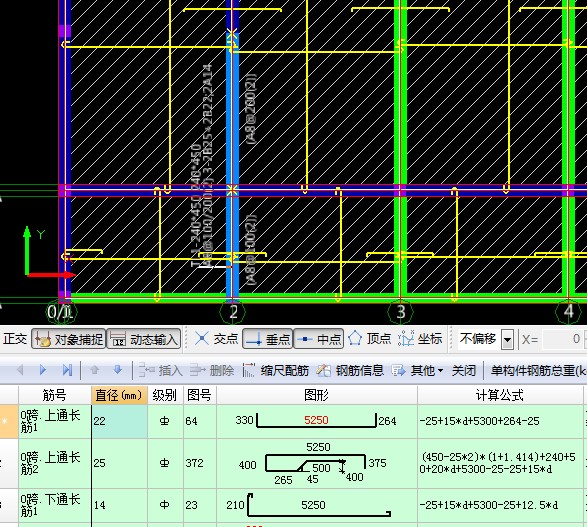The height and width of the screenshot is (527, 587).
Task: Move row up arrow icon
Action: tap(94, 371)
